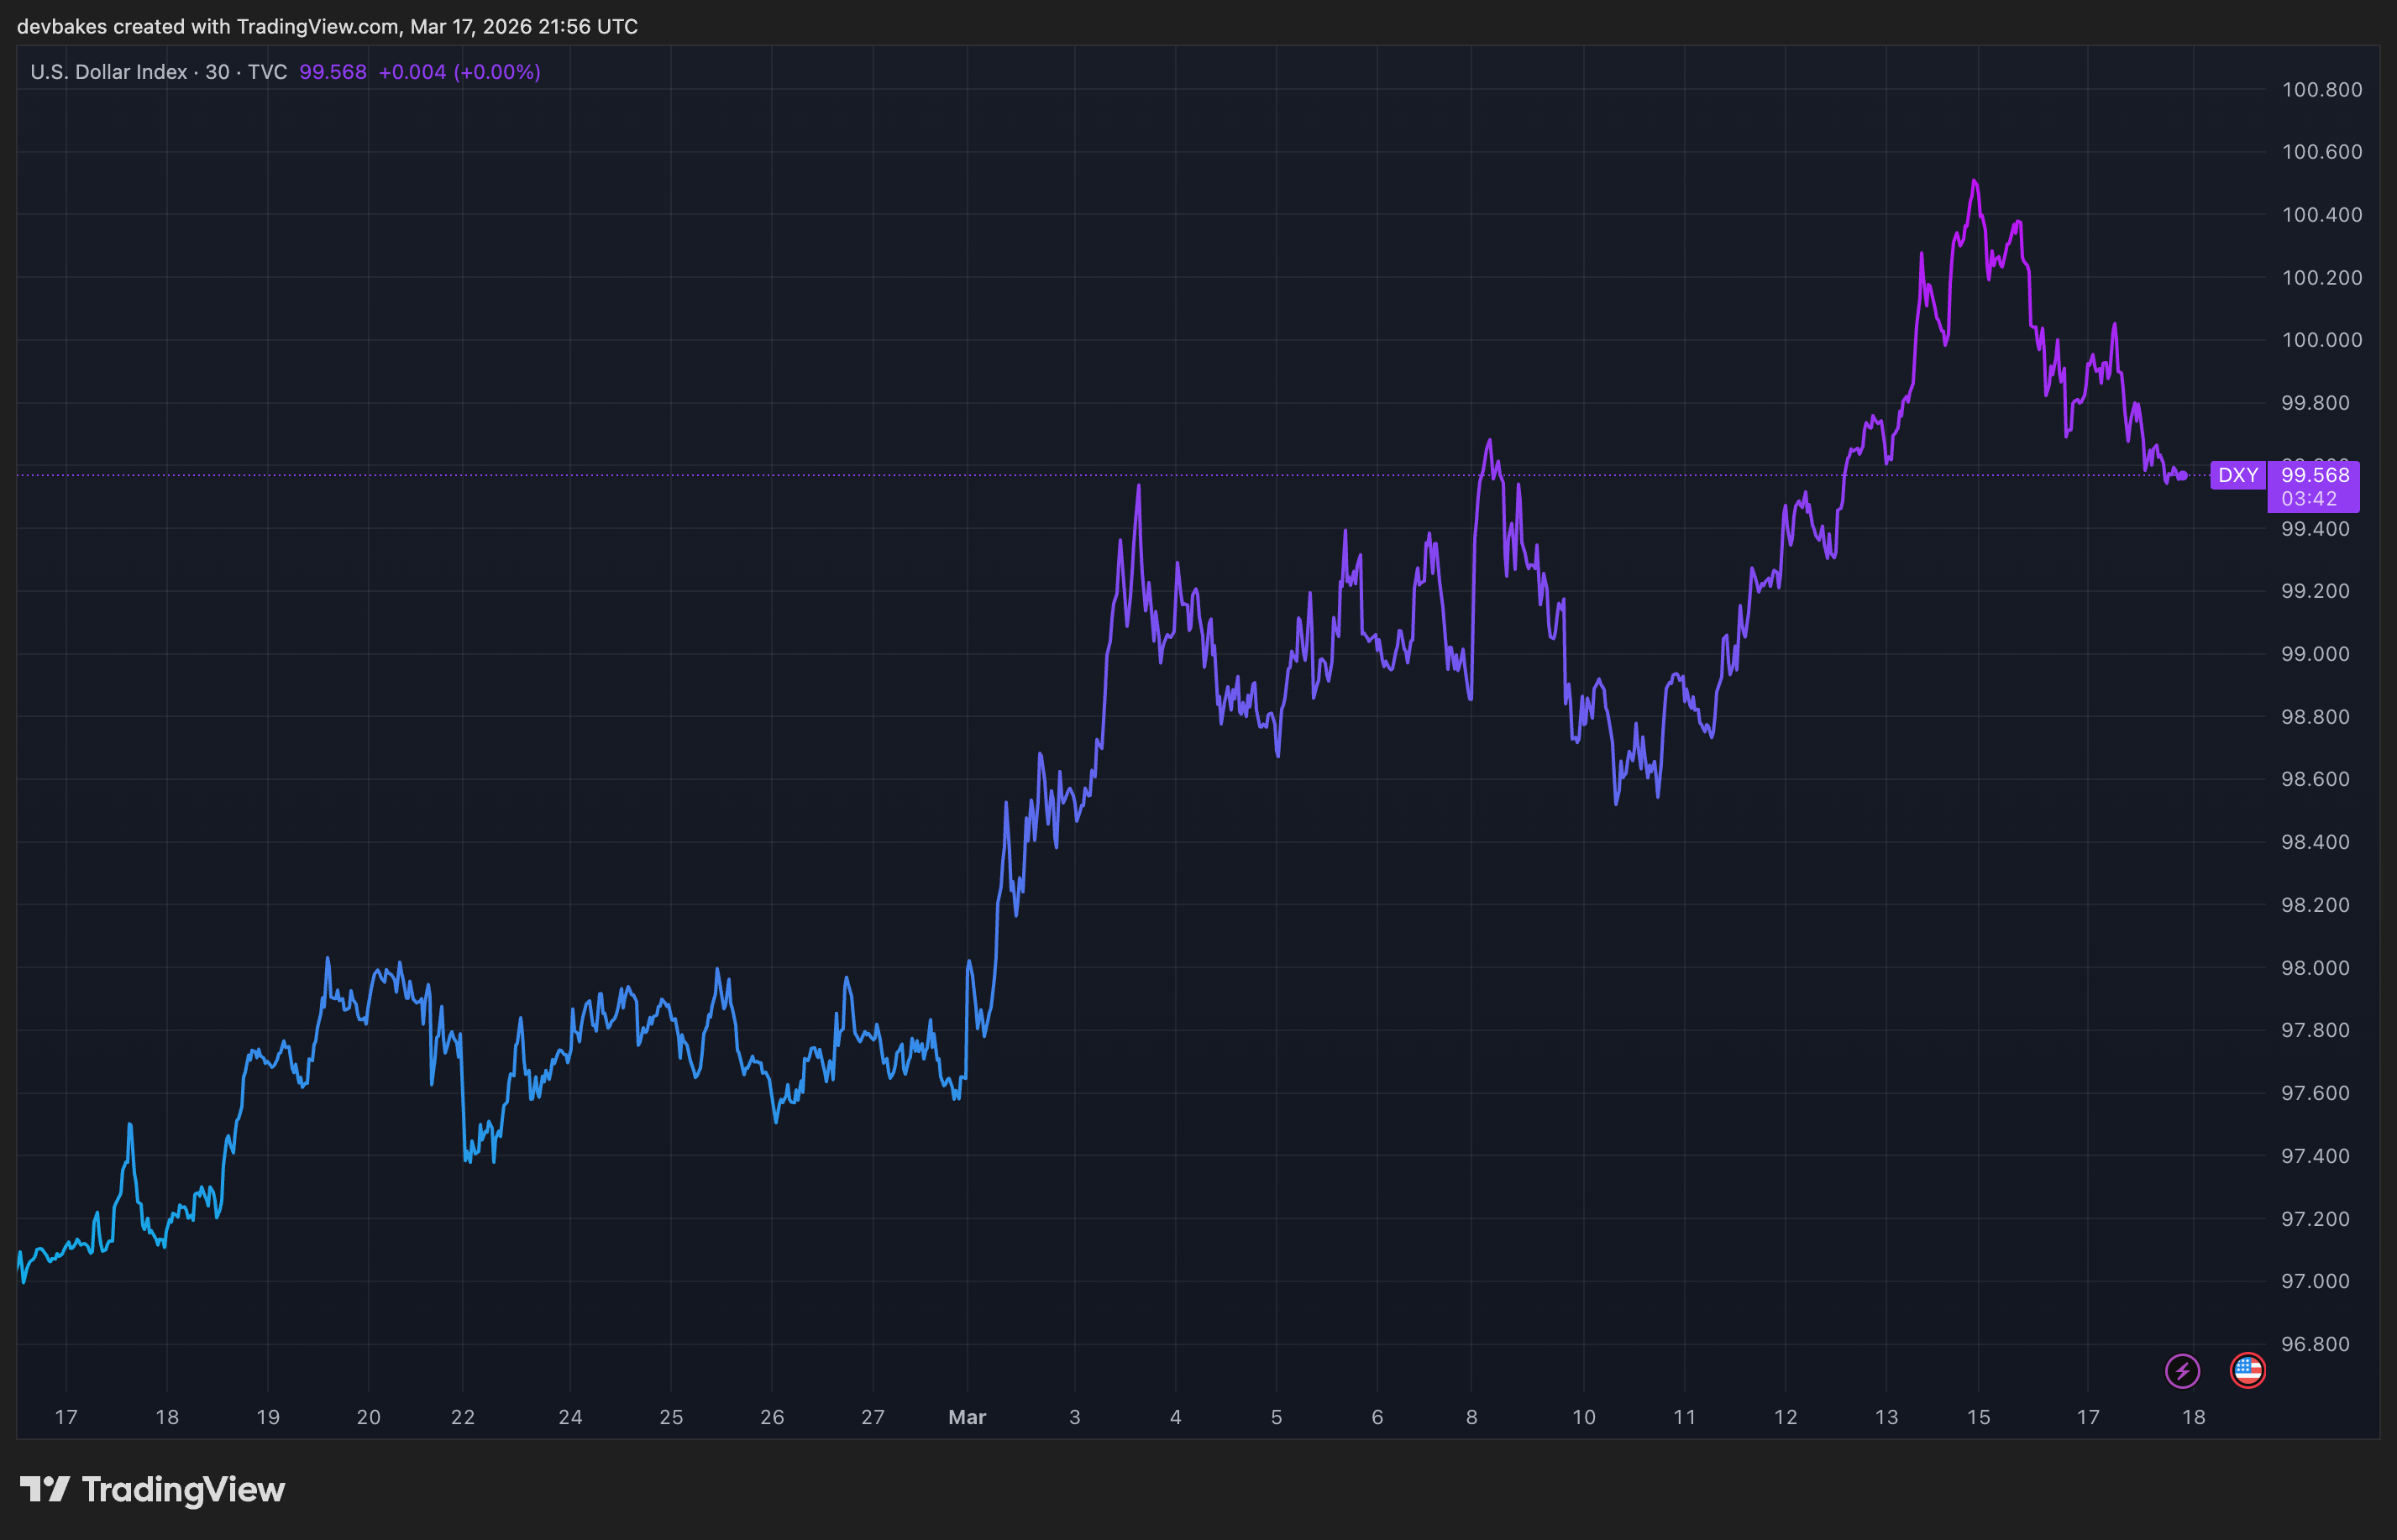This screenshot has height=1540, width=2397.
Task: Click the TradingView logo icon
Action: pos(45,1489)
